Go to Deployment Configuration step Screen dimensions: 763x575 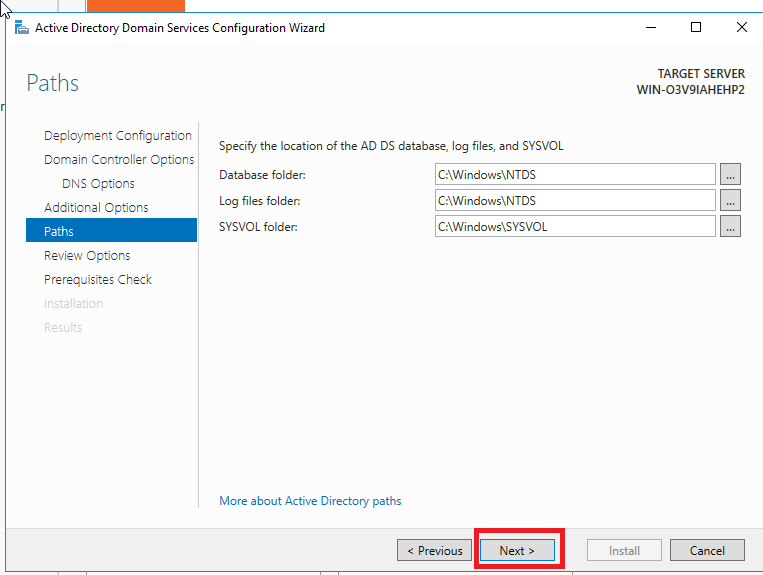point(118,136)
